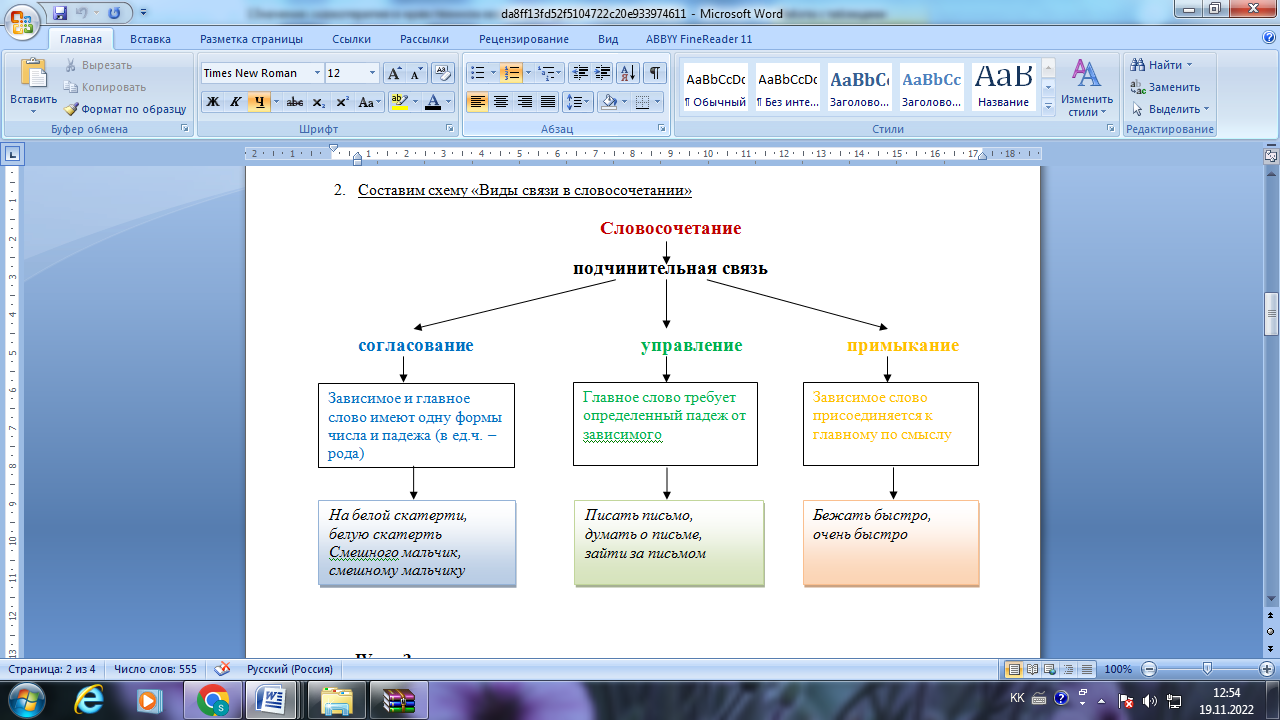Open Google Chrome from the taskbar

pos(213,699)
